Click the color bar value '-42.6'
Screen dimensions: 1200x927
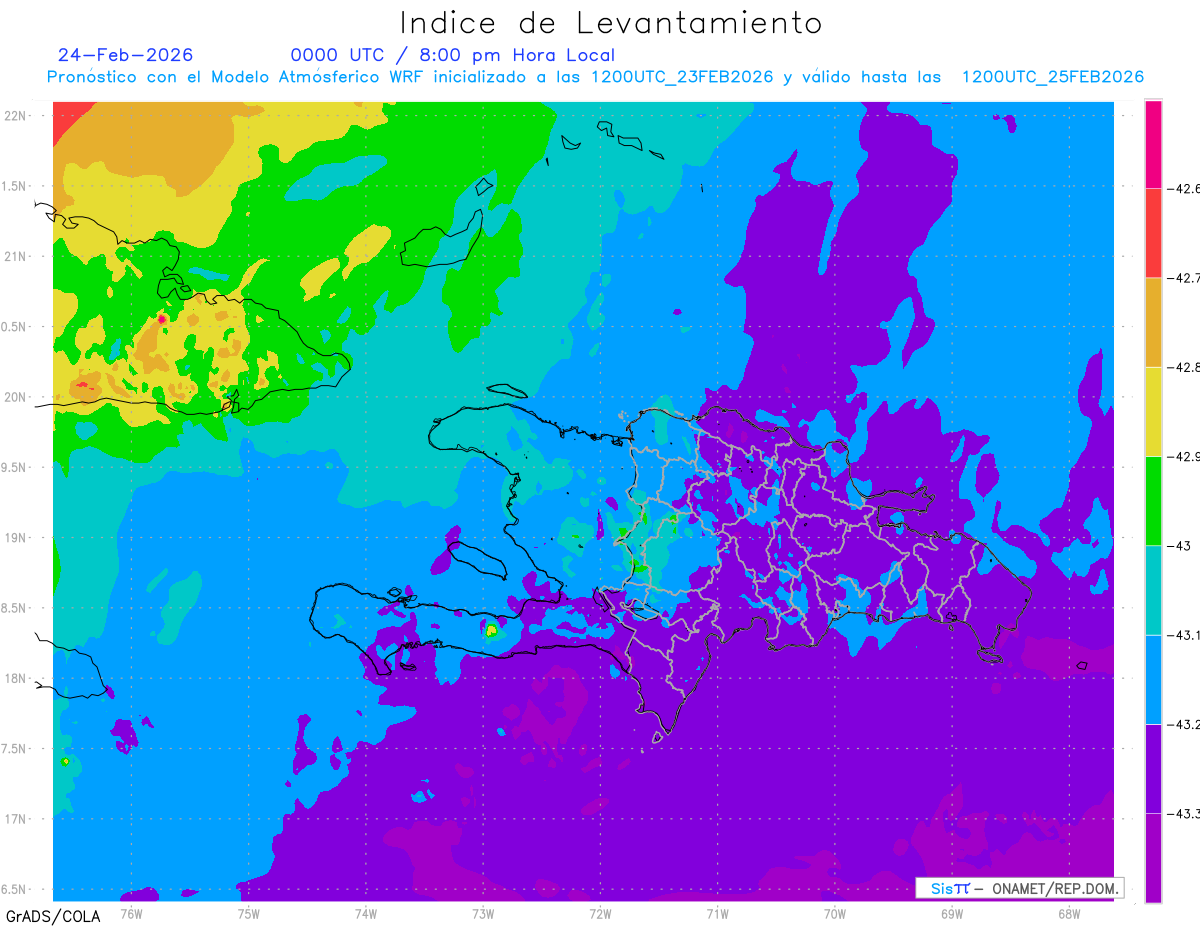[x=1184, y=189]
